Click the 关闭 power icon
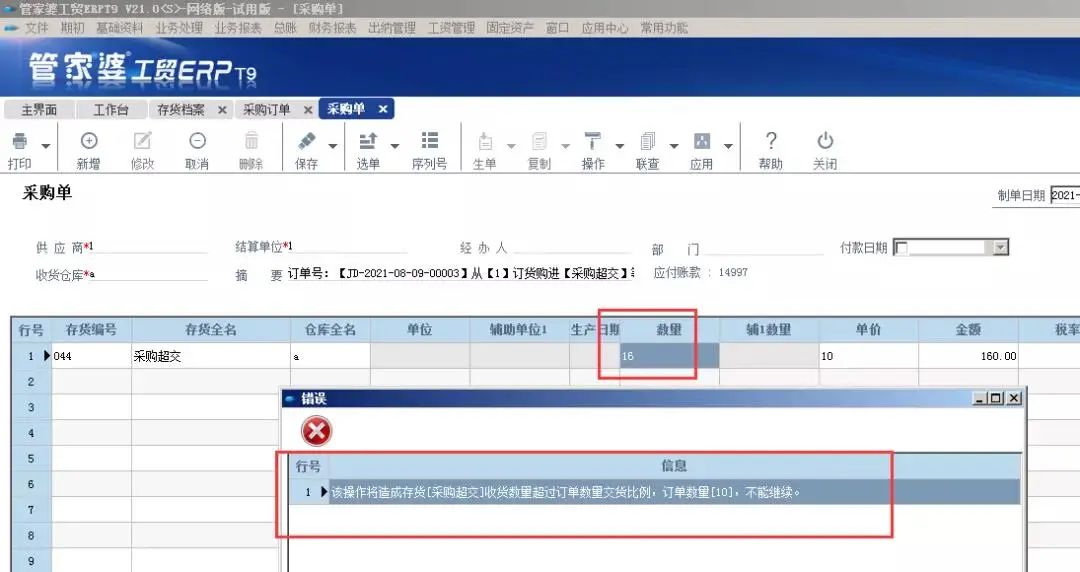Image resolution: width=1080 pixels, height=572 pixels. (x=824, y=141)
